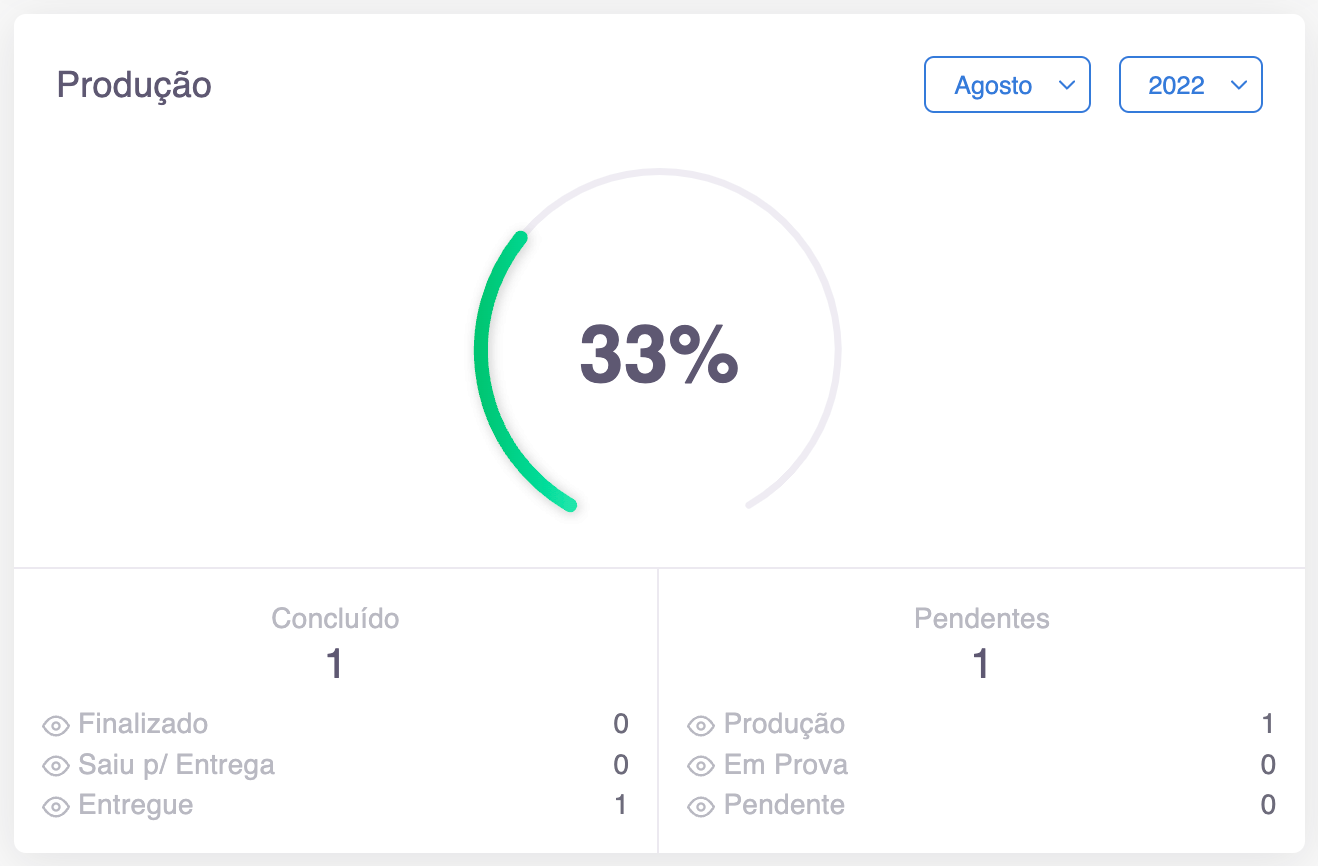Image resolution: width=1318 pixels, height=866 pixels.
Task: Select the Saiu p/ Entrega label
Action: (176, 765)
